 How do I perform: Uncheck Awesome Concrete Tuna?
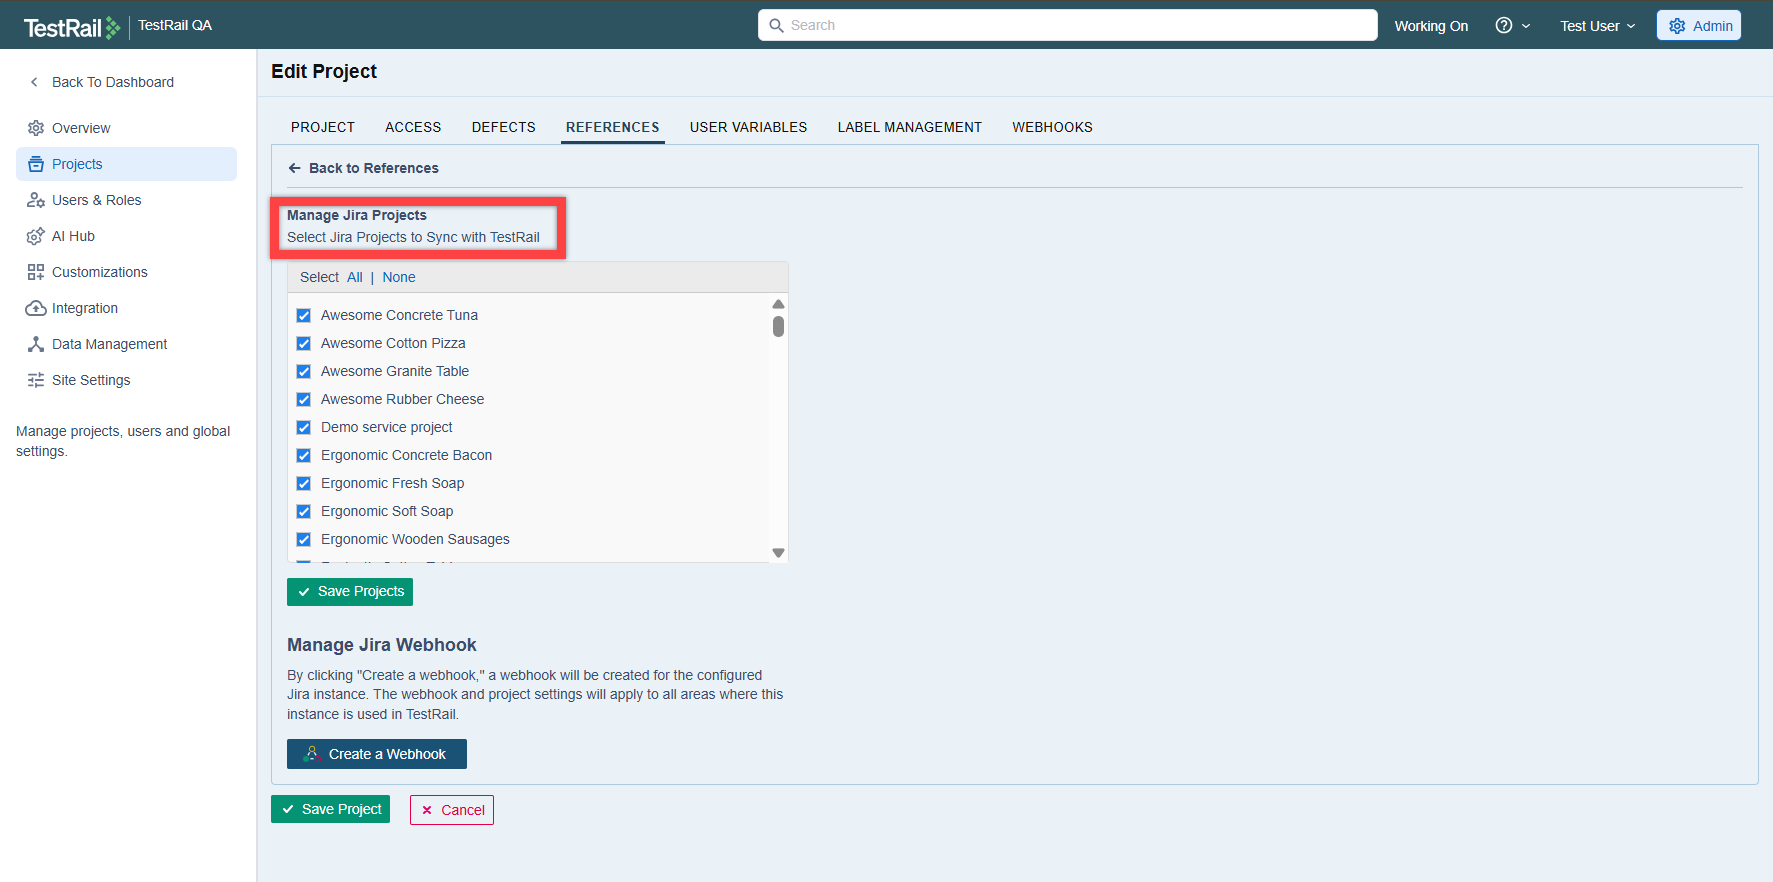coord(304,315)
